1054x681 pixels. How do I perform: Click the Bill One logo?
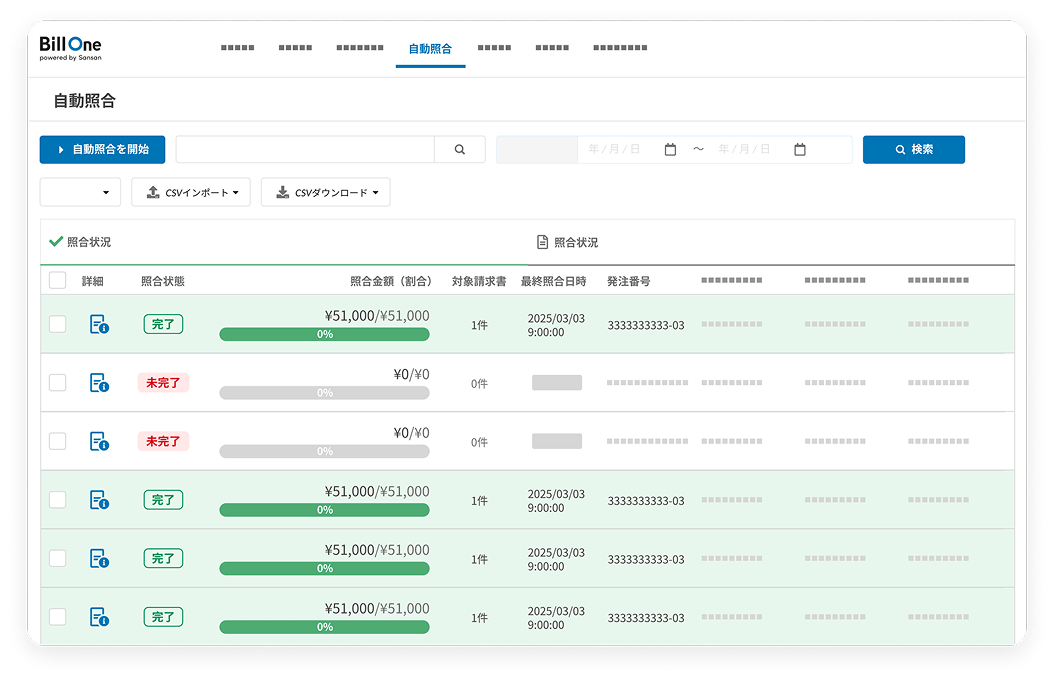click(x=70, y=47)
